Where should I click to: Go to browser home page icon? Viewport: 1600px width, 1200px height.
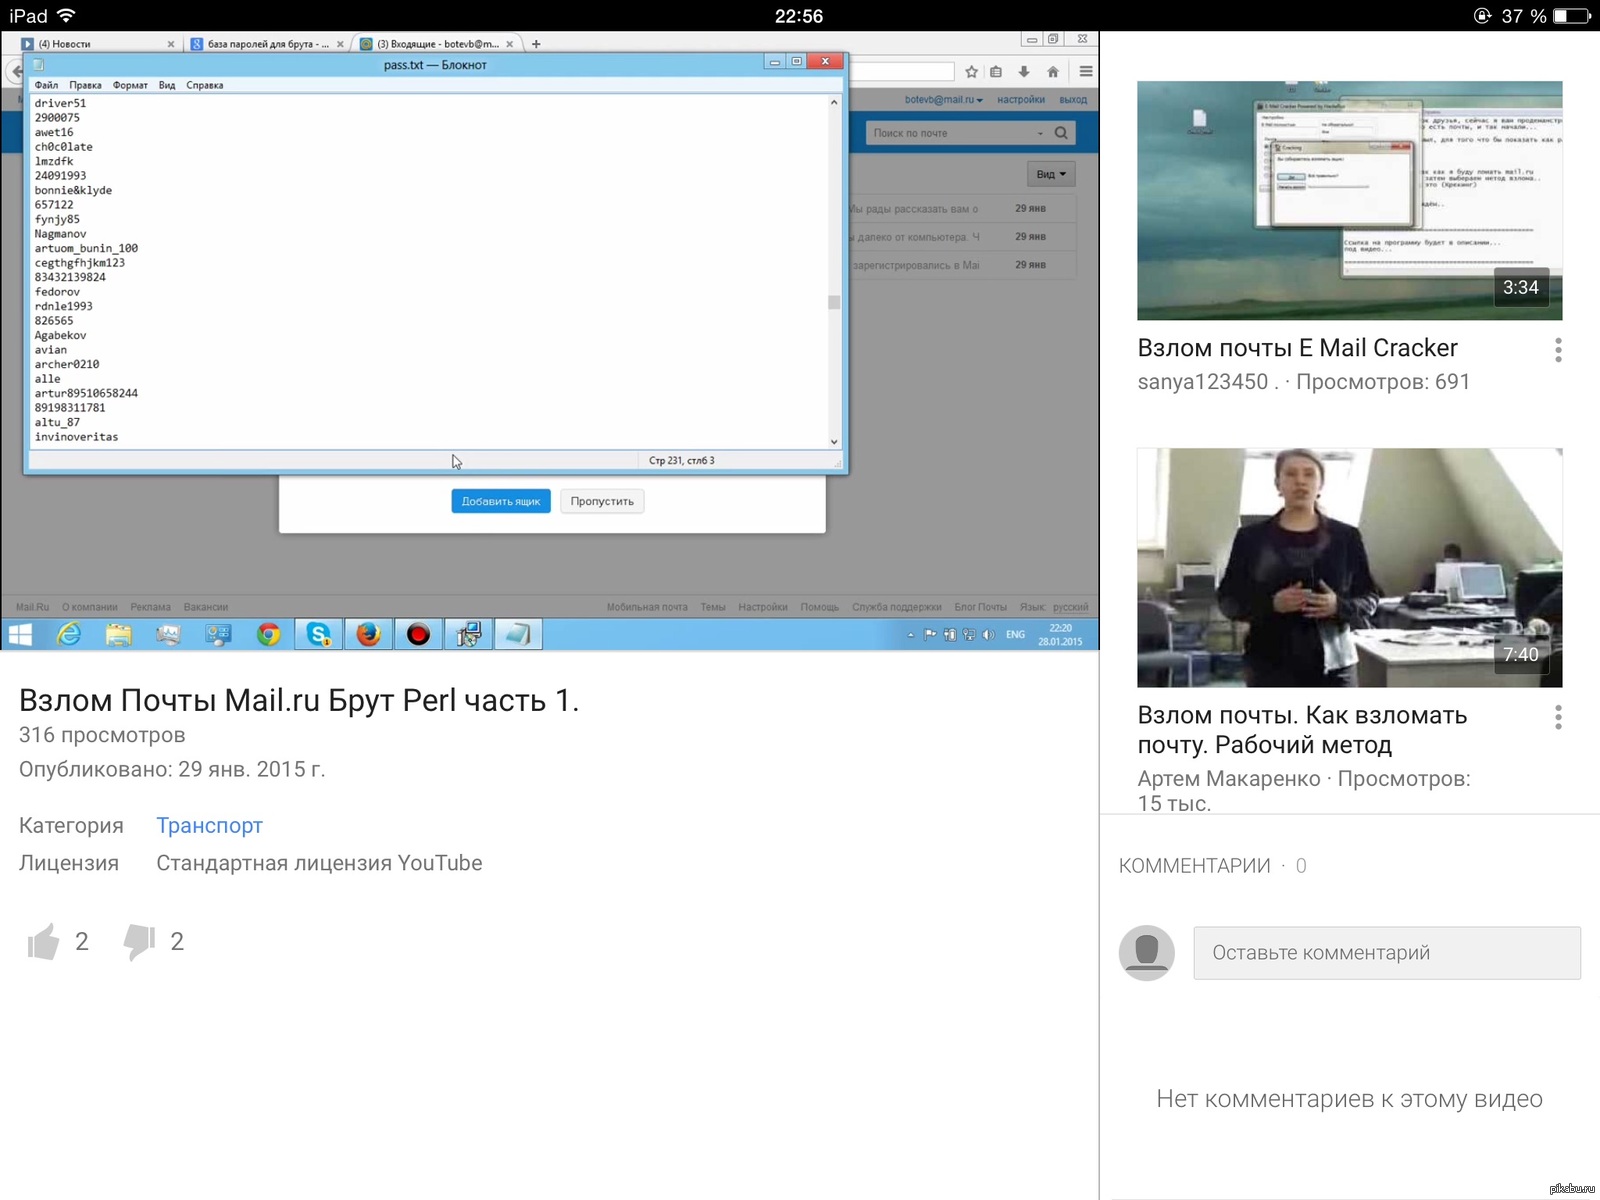(x=1053, y=71)
